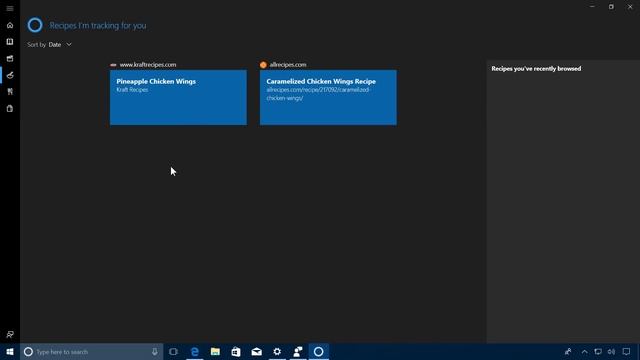Click the Cortana circle logo
Screen dimensions: 640x360
[35, 25]
